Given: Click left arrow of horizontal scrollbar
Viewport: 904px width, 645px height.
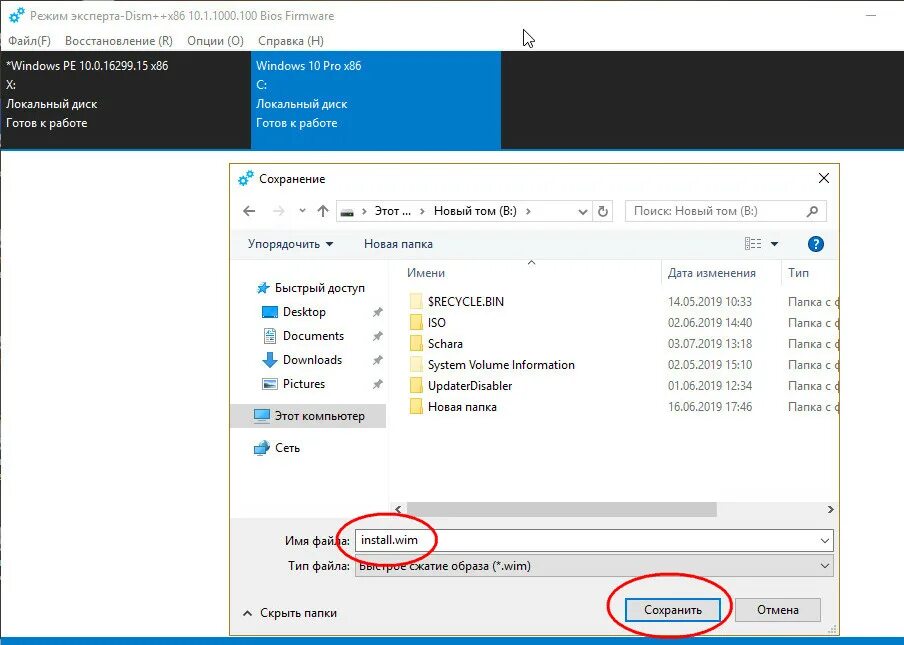Looking at the screenshot, I should (x=398, y=509).
